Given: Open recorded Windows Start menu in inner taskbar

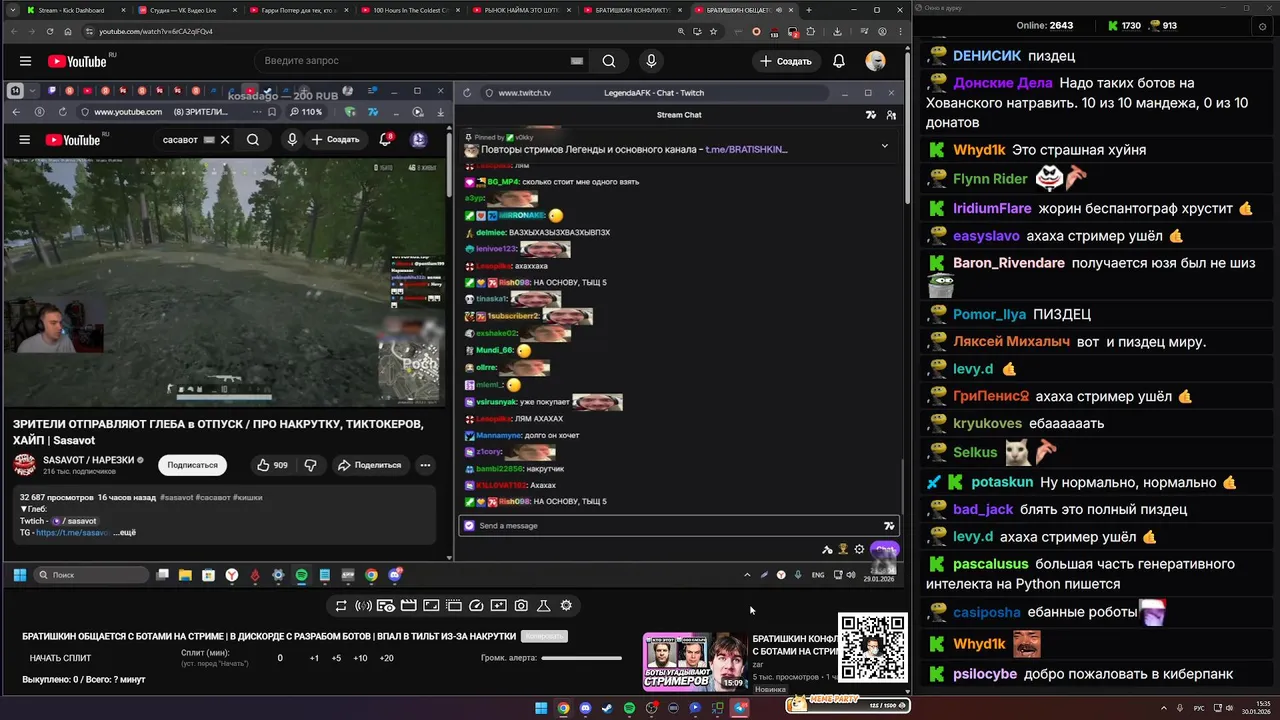Looking at the screenshot, I should point(19,575).
